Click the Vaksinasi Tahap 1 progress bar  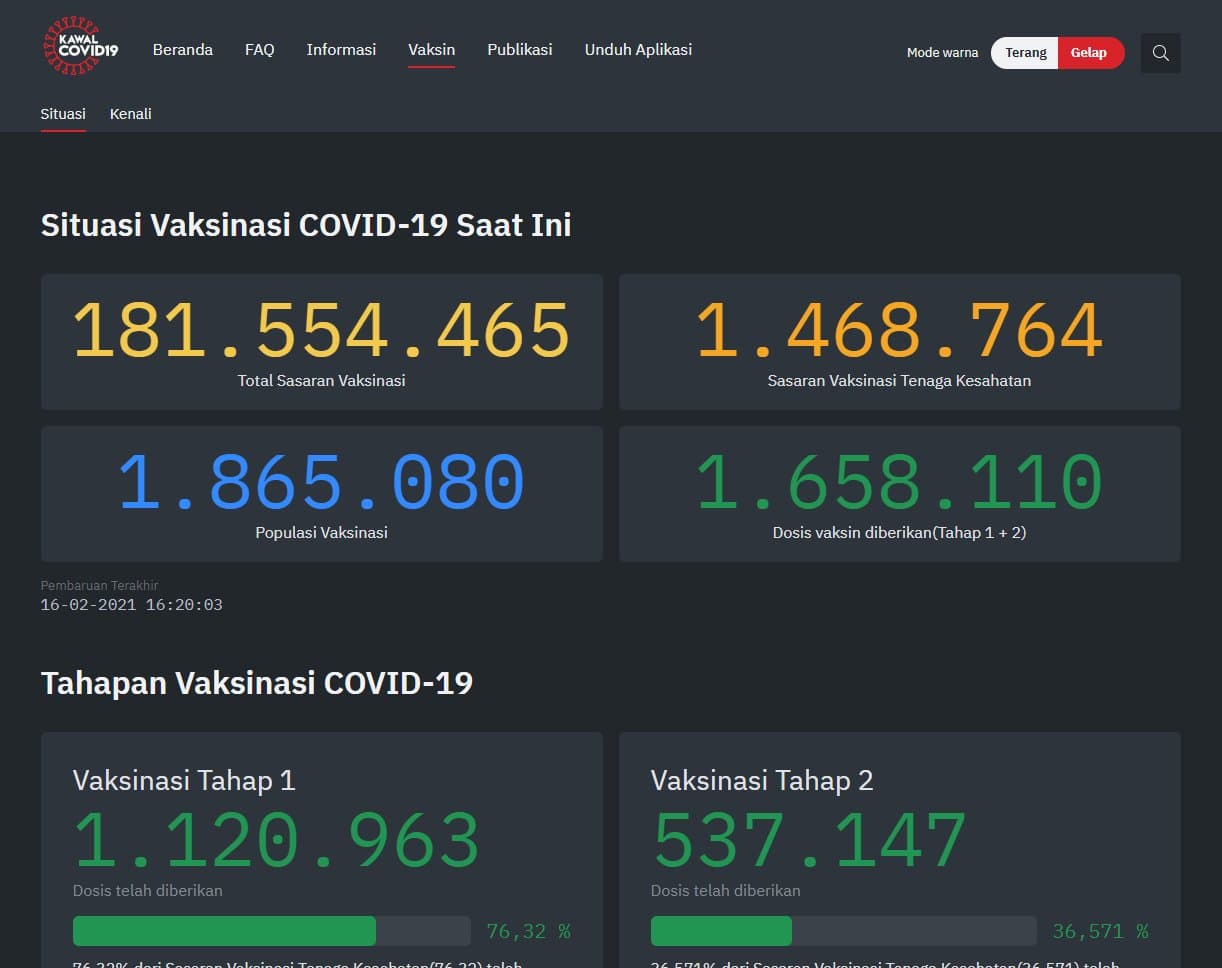(x=271, y=931)
